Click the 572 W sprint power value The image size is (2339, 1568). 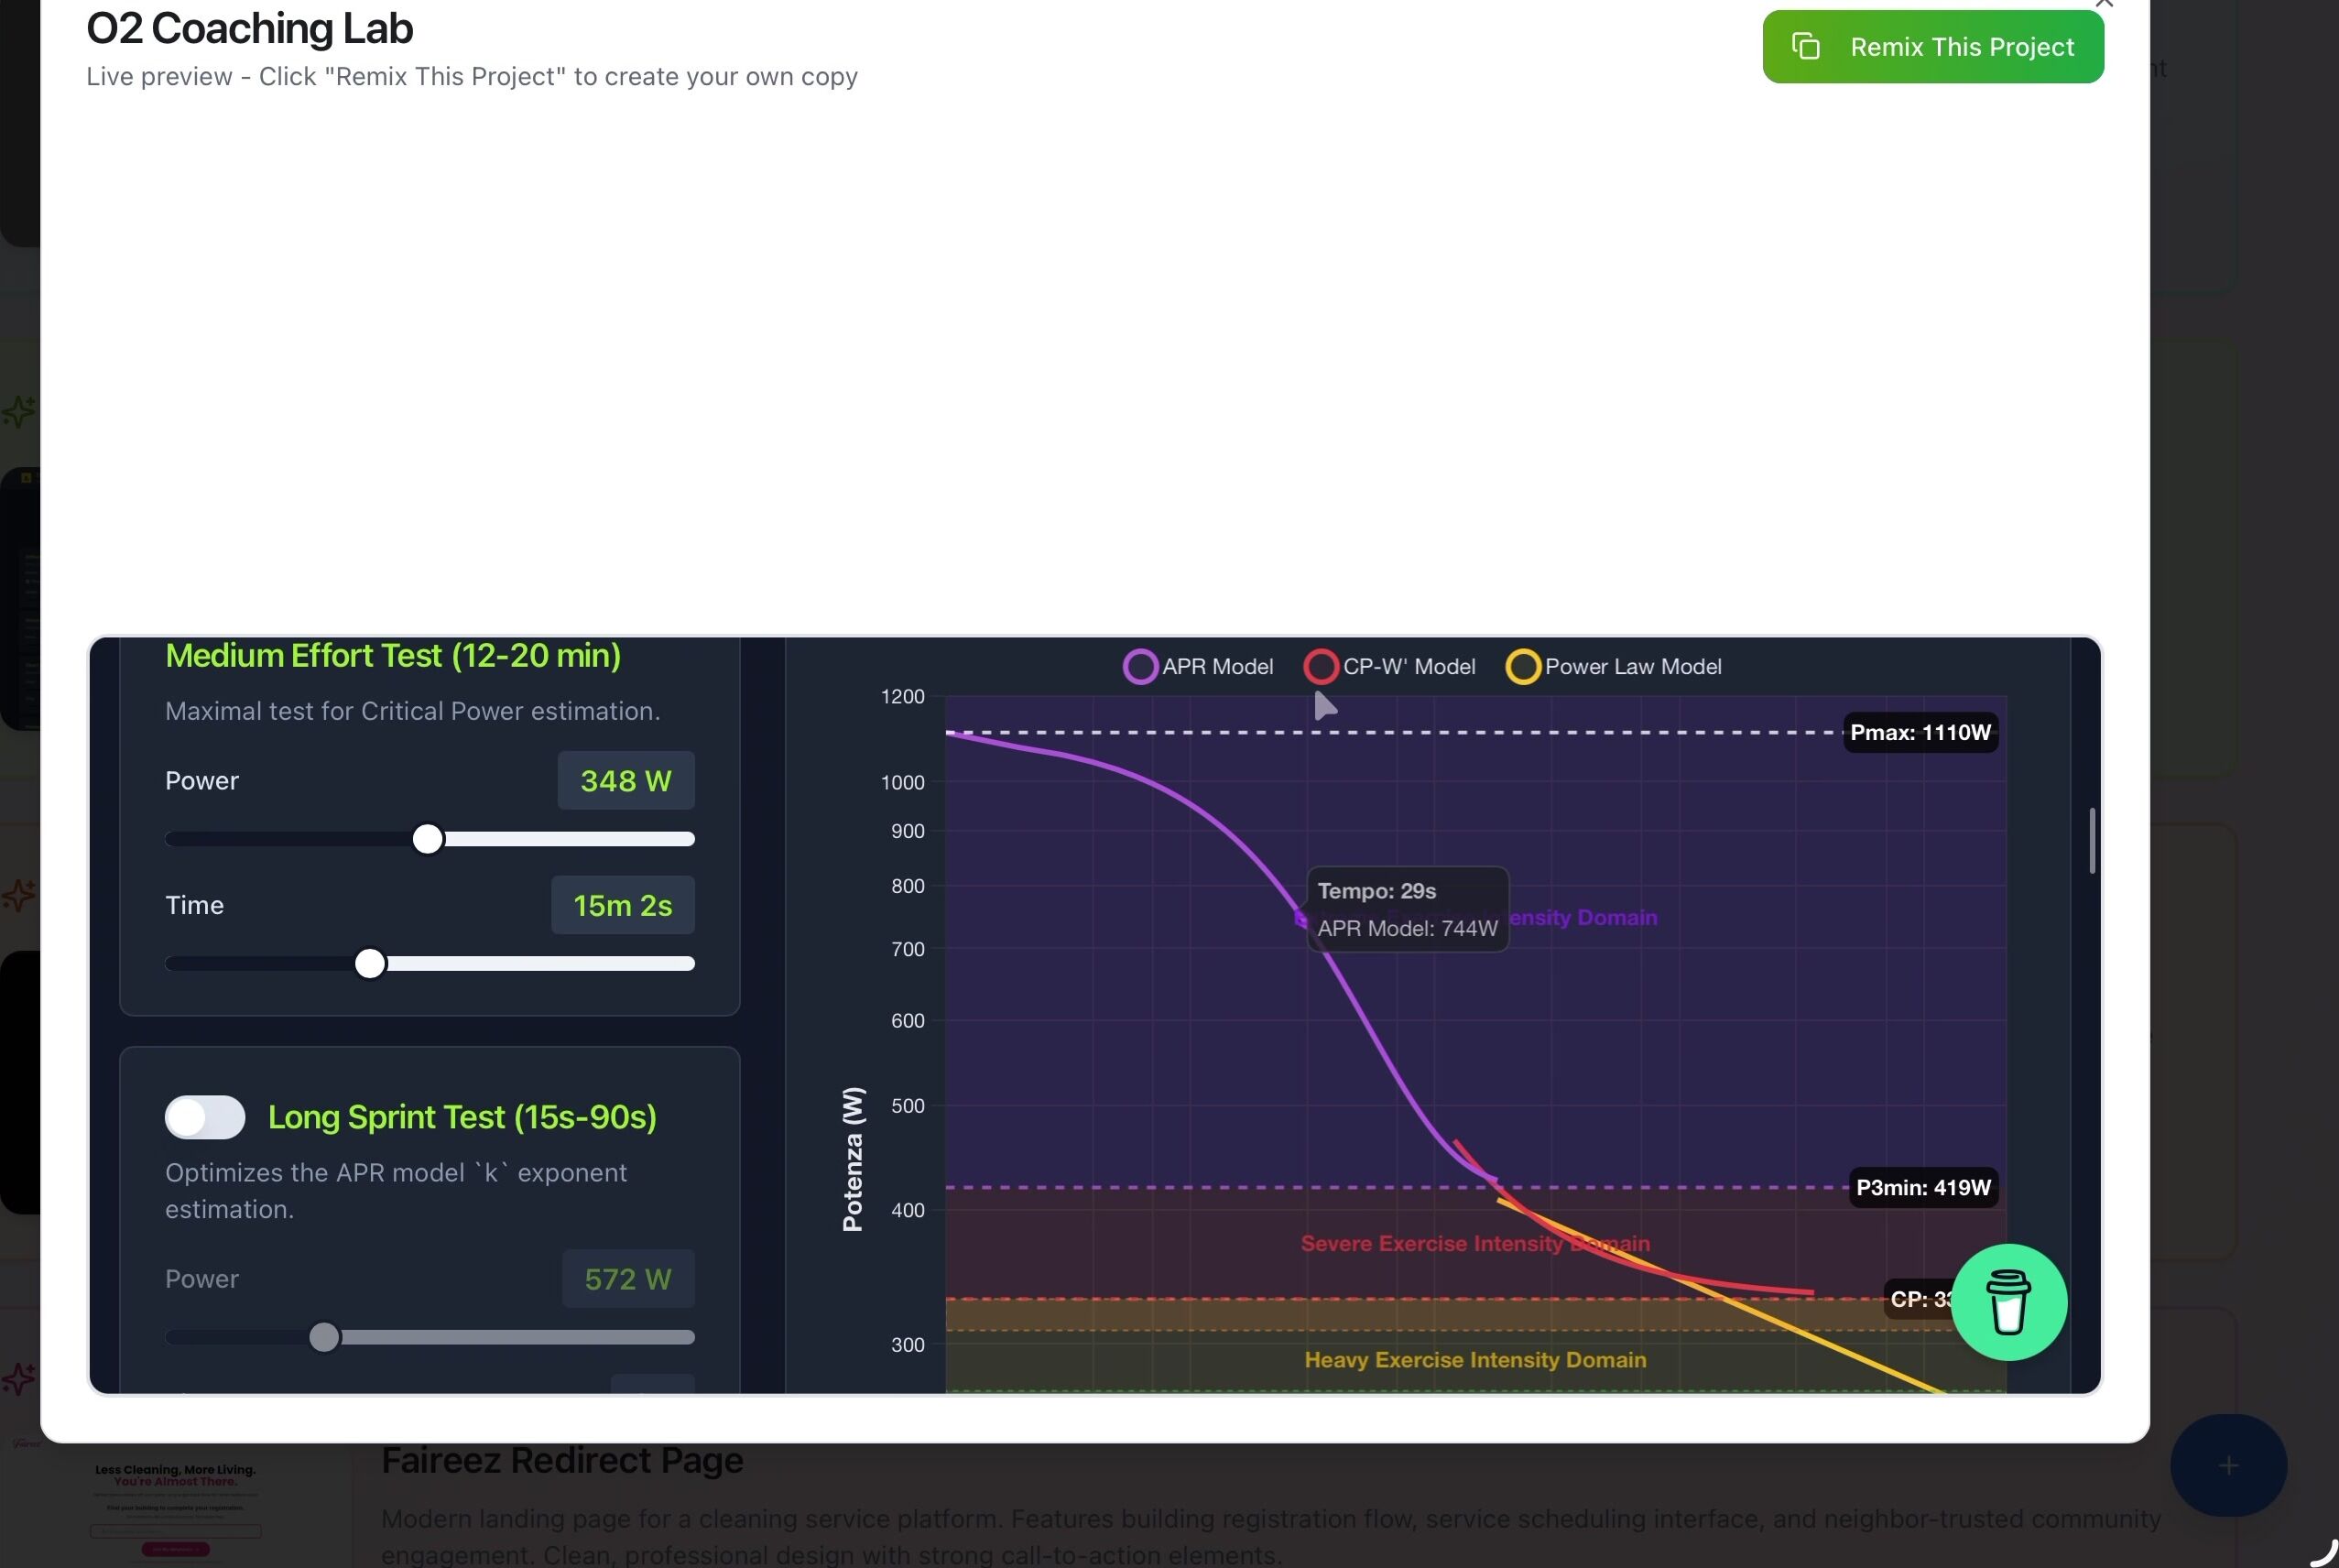627,1278
